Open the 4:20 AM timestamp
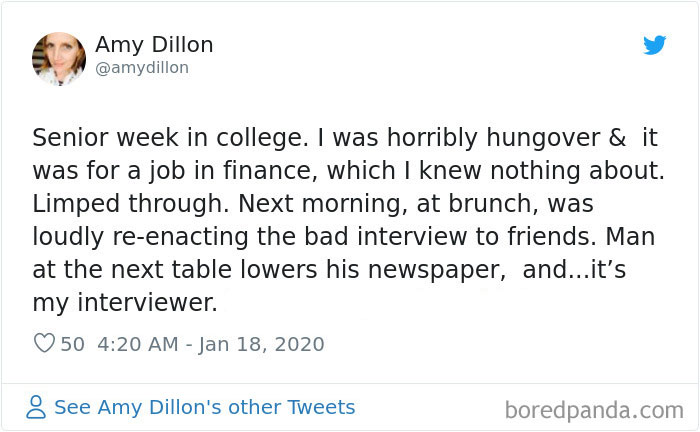This screenshot has height=432, width=700. click(x=137, y=344)
